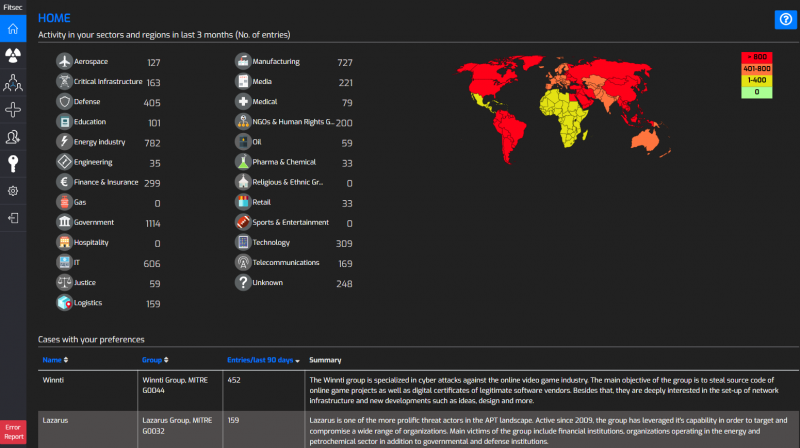Click the Government count 1114
This screenshot has width=800, height=448.
[x=153, y=223]
